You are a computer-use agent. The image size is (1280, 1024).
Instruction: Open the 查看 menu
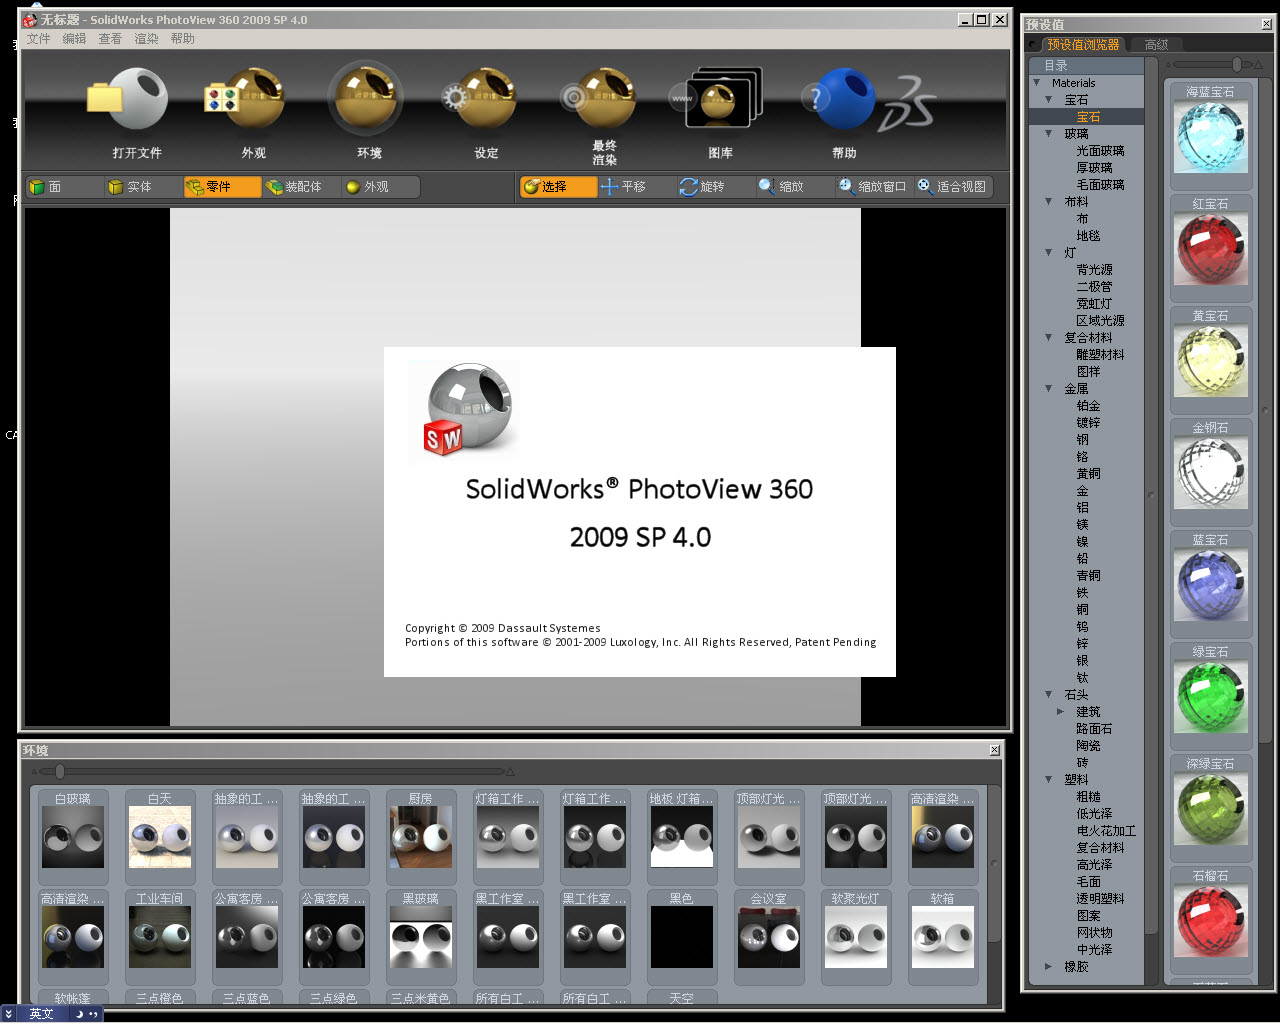[110, 39]
